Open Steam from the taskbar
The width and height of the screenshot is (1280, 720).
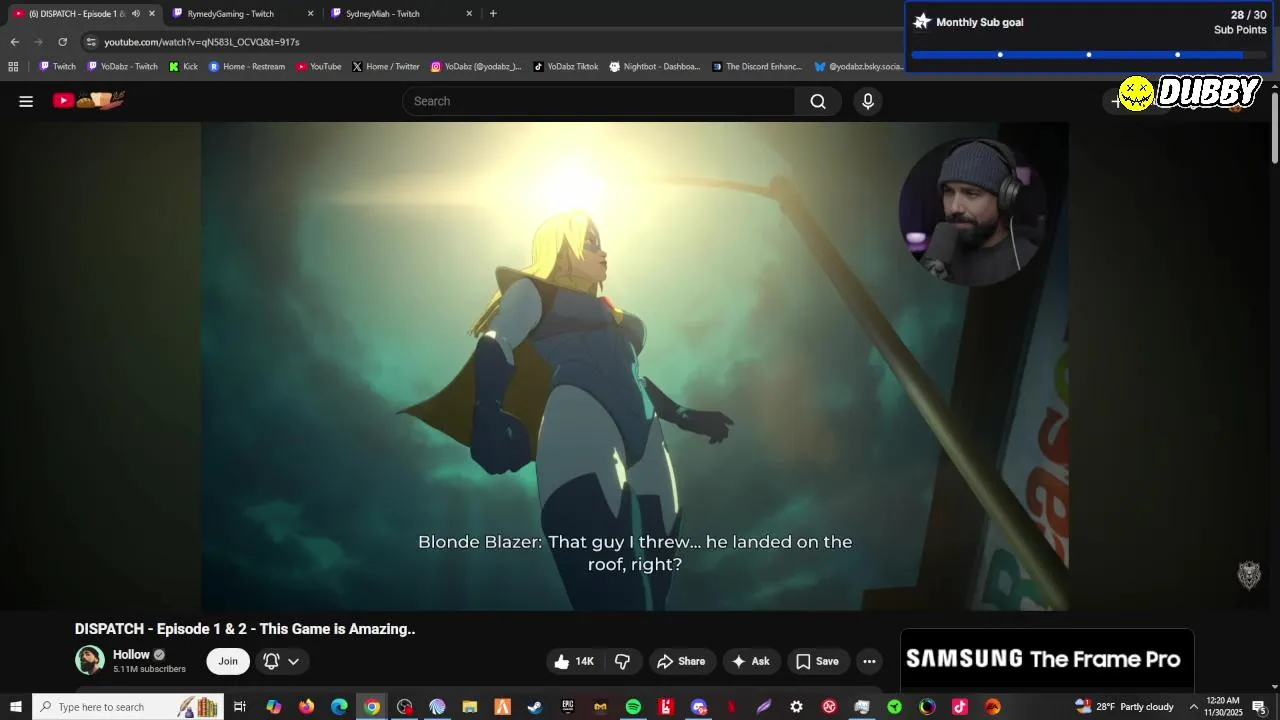click(535, 707)
